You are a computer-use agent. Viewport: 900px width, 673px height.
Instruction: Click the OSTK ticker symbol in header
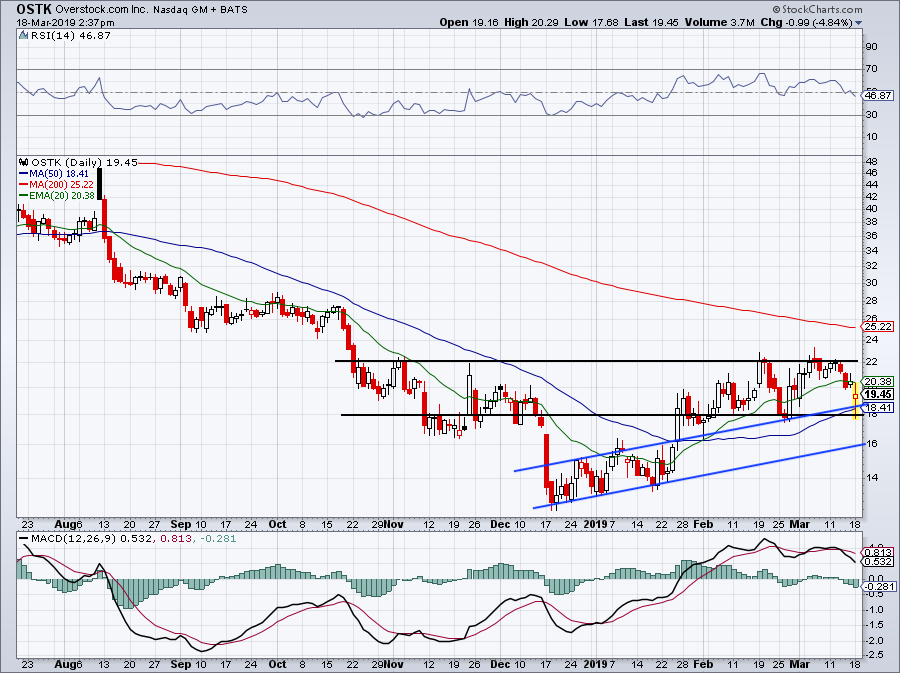pos(33,9)
